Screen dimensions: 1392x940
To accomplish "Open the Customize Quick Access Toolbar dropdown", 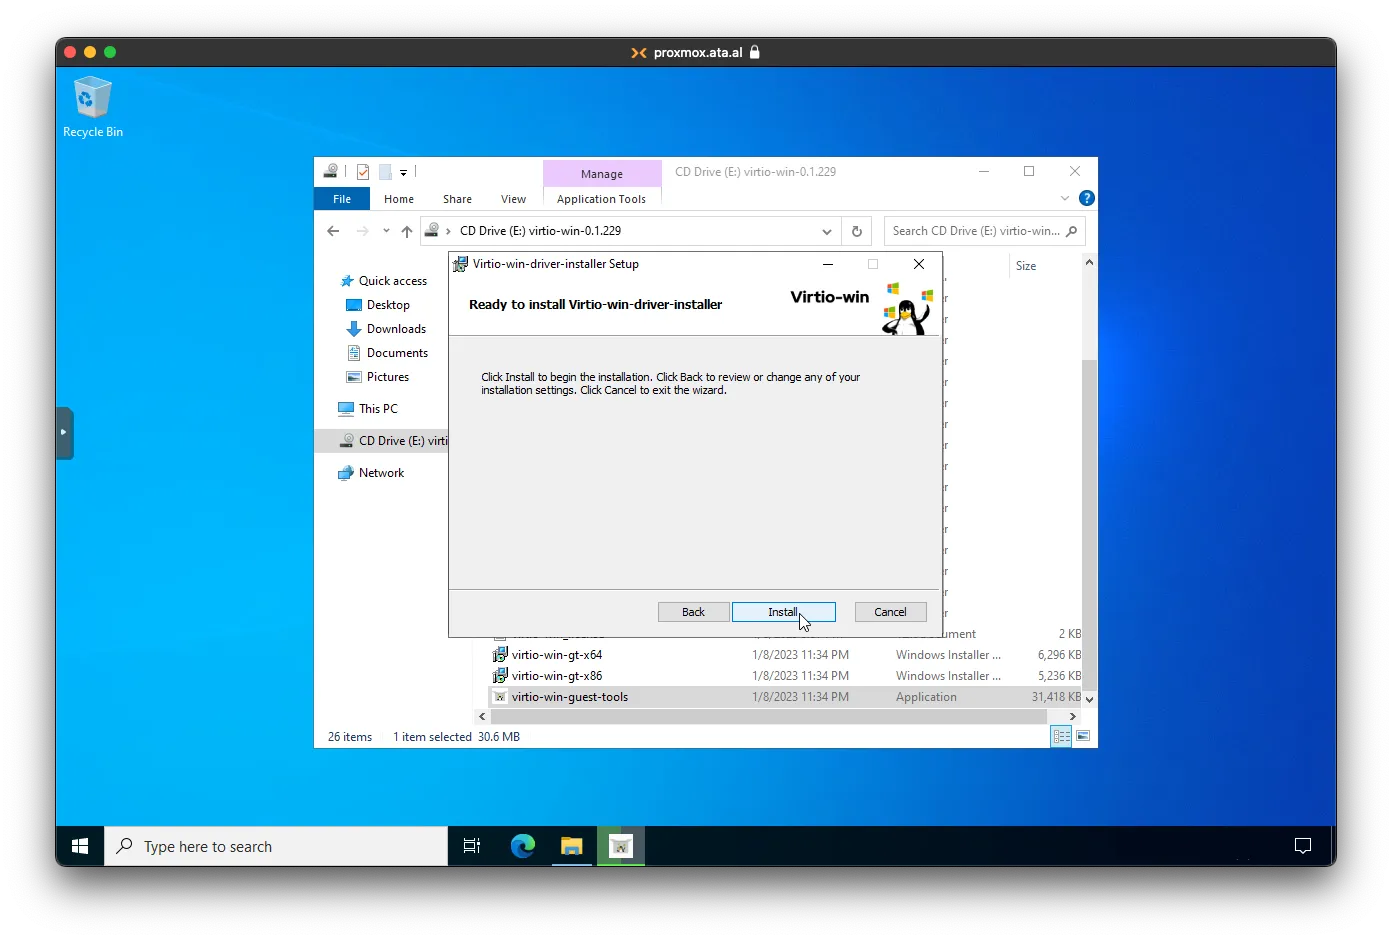I will (x=403, y=173).
